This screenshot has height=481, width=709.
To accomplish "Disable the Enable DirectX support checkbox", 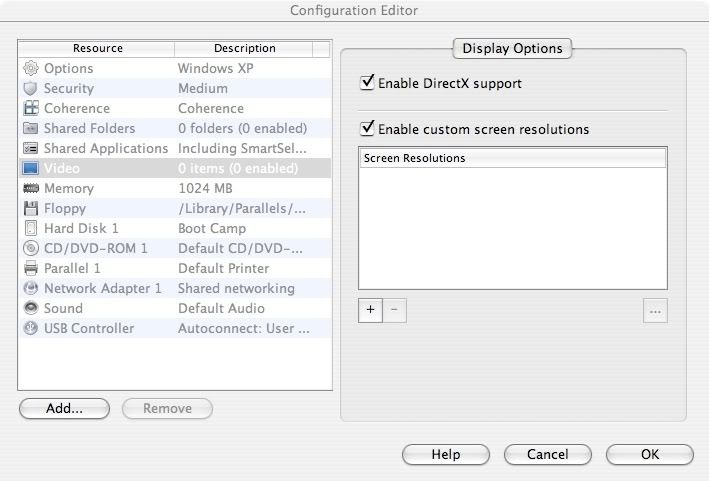I will [367, 83].
